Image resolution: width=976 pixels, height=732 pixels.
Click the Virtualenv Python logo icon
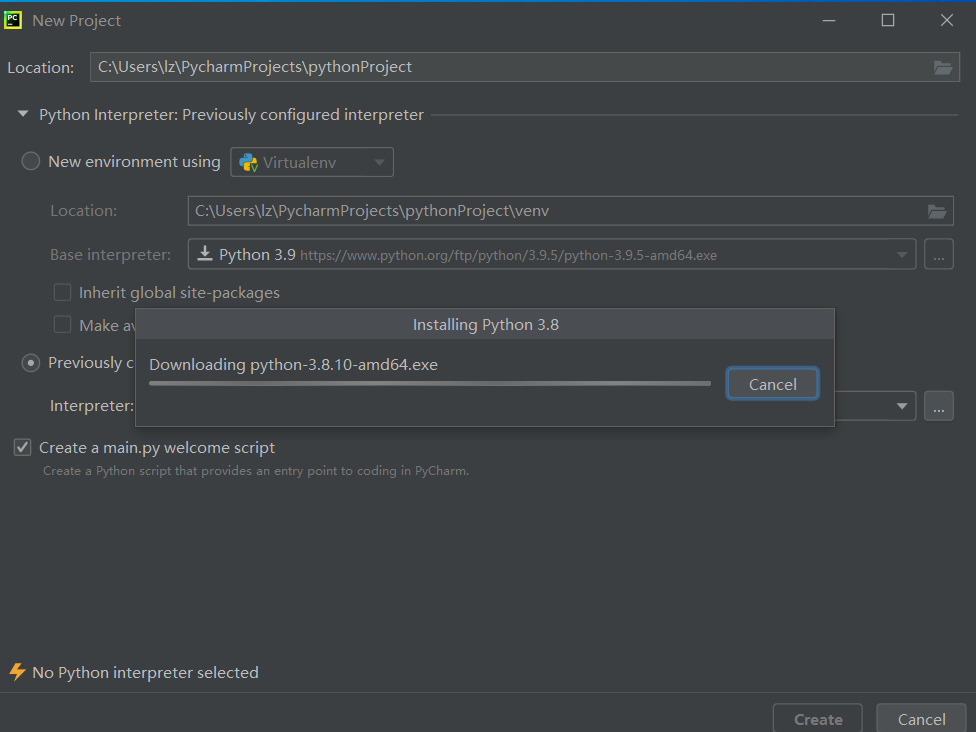click(x=248, y=162)
